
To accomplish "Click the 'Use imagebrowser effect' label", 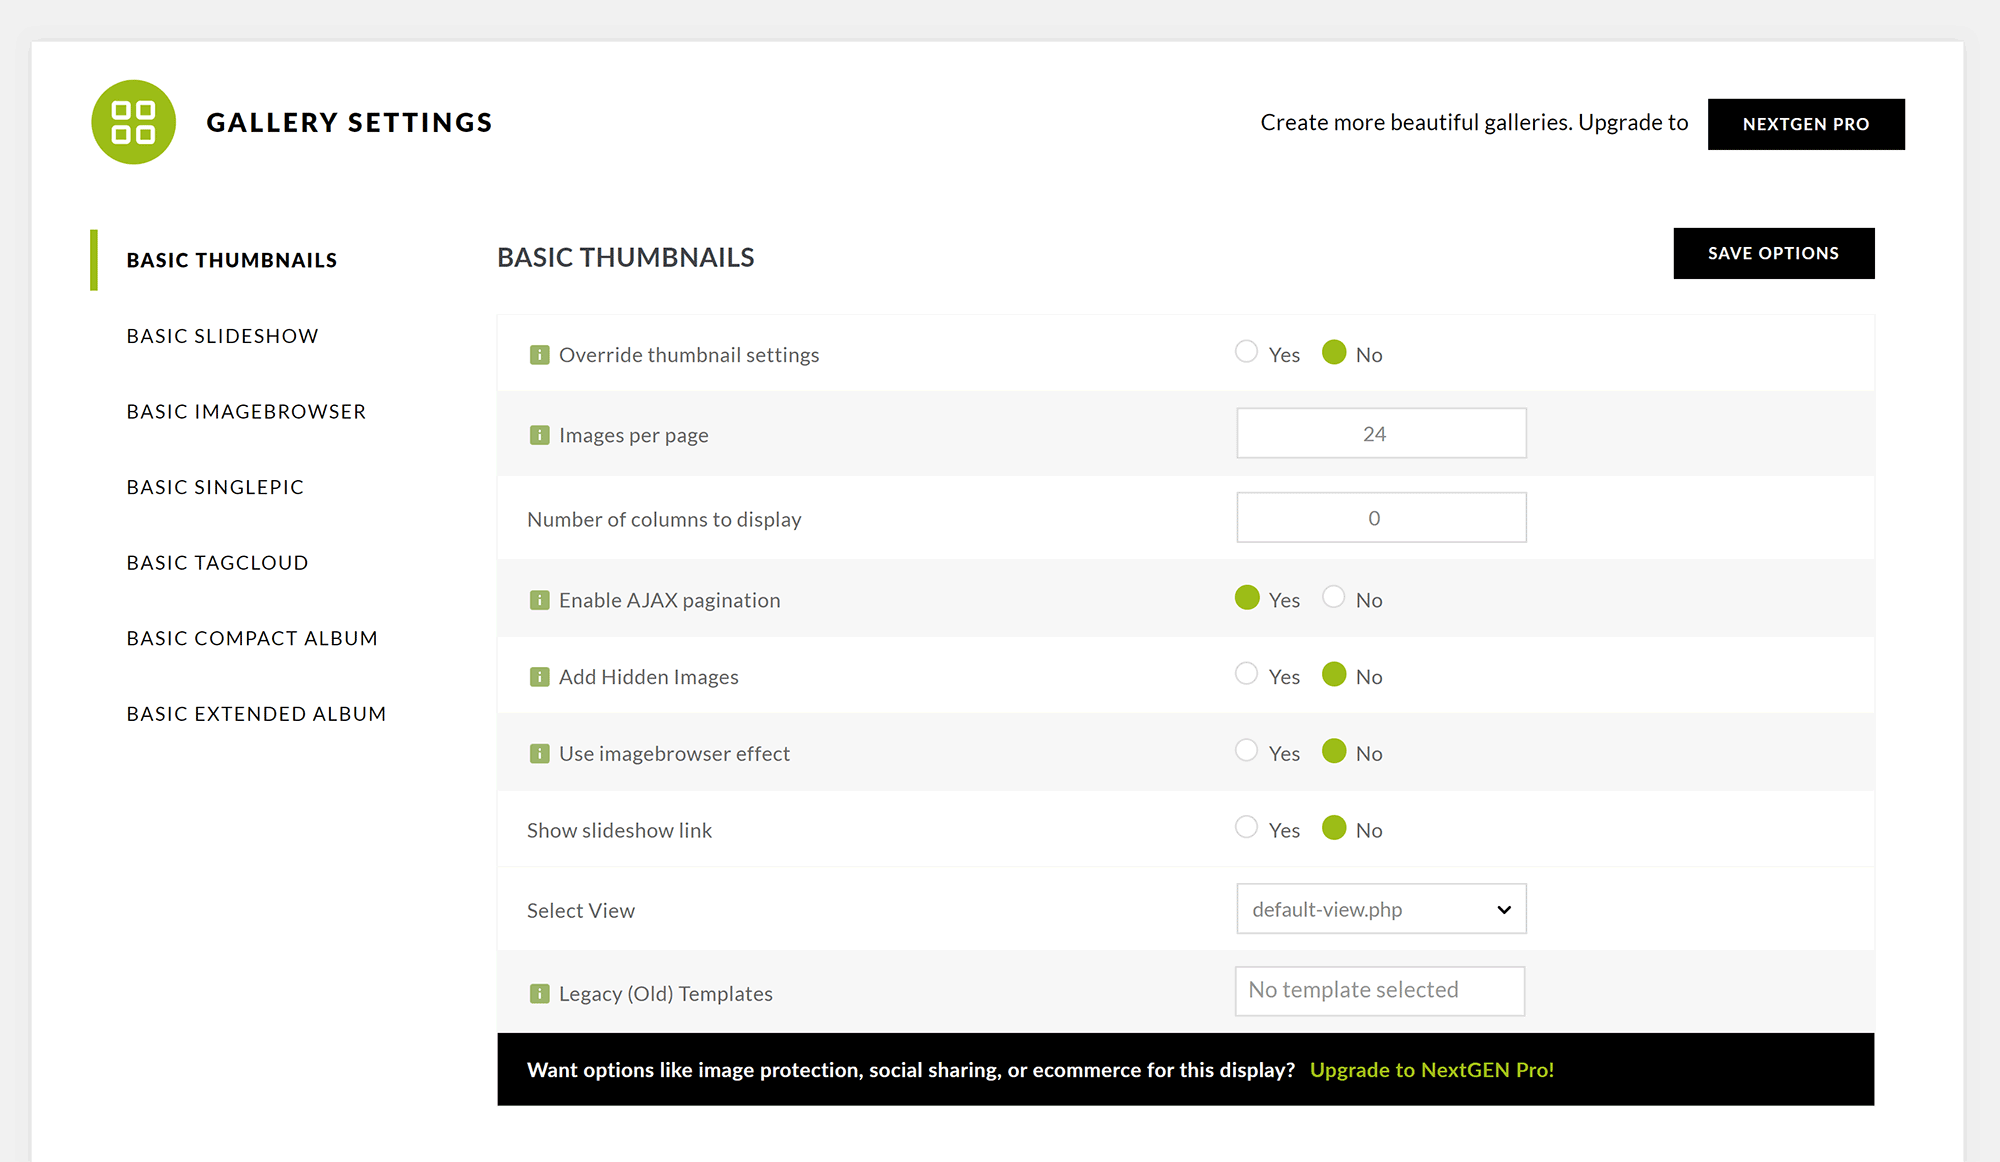I will point(674,754).
